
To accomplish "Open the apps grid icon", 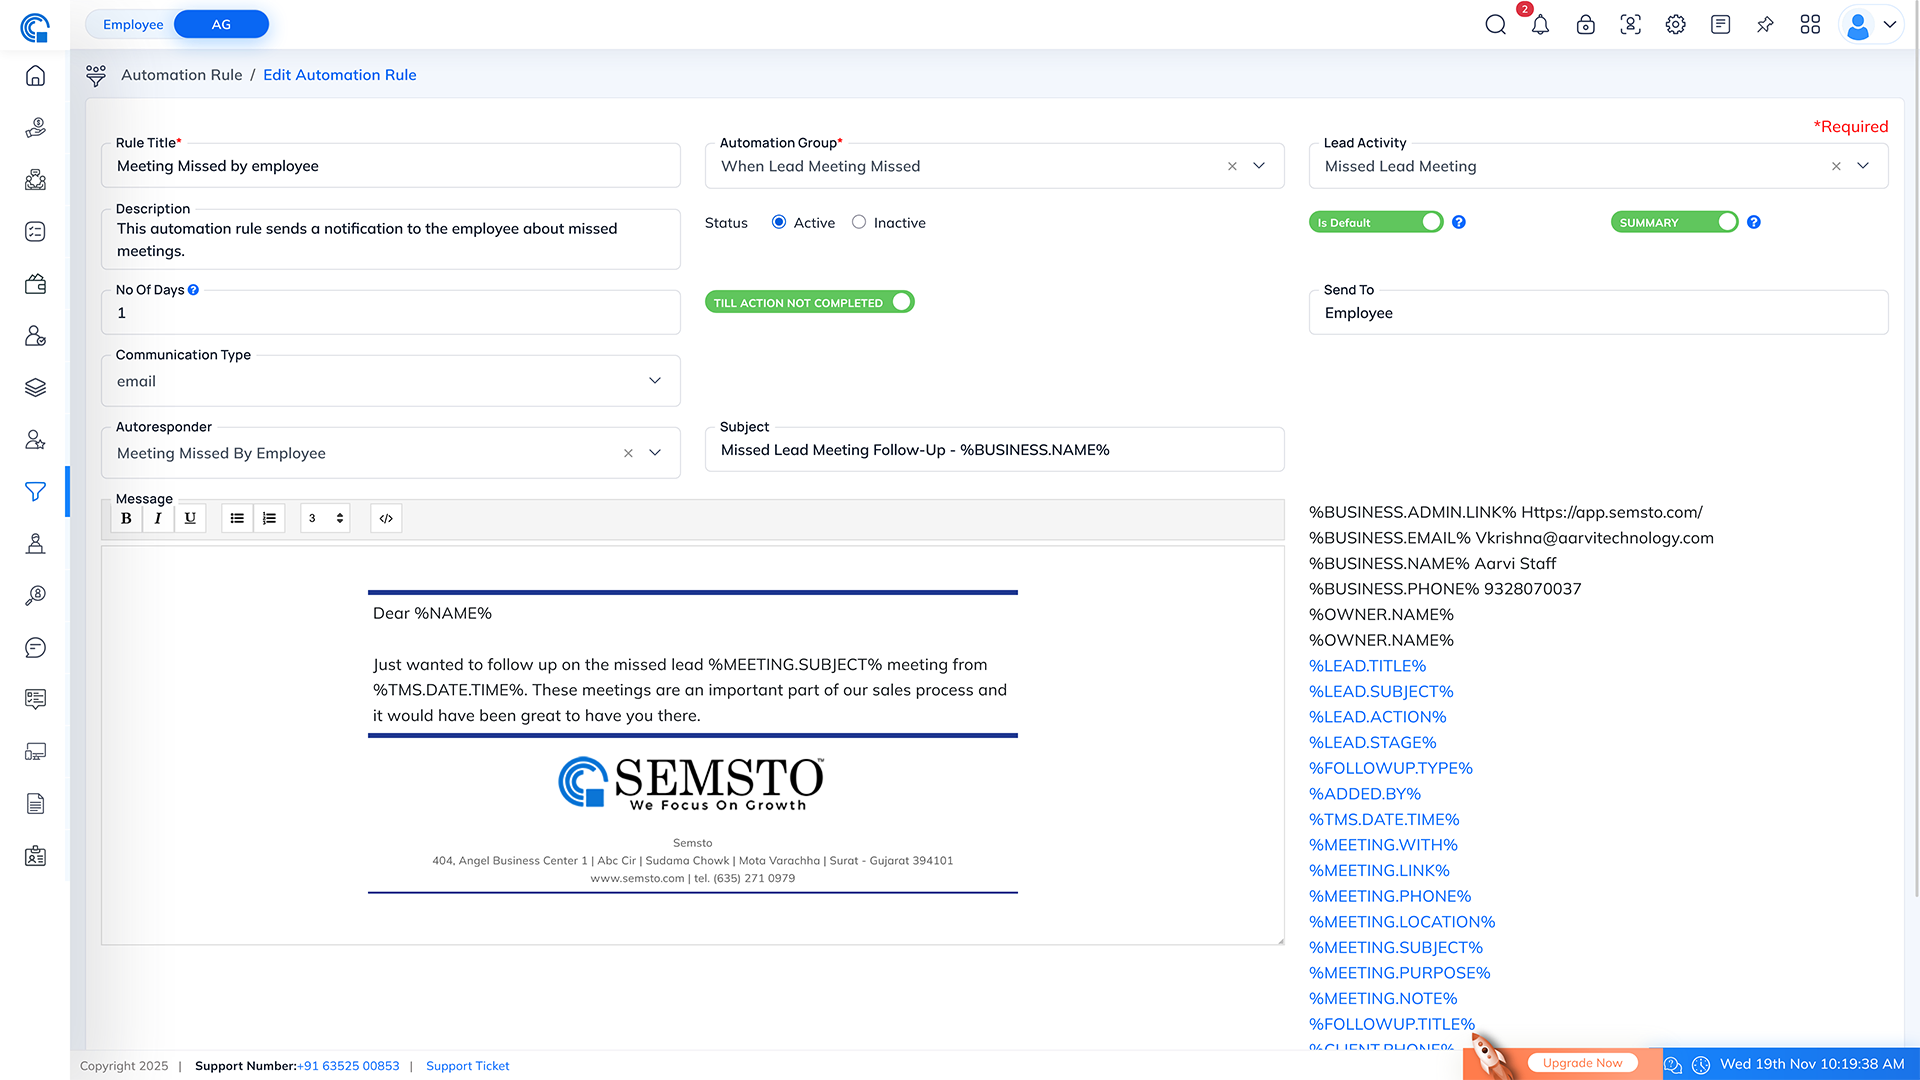I will (x=1810, y=25).
